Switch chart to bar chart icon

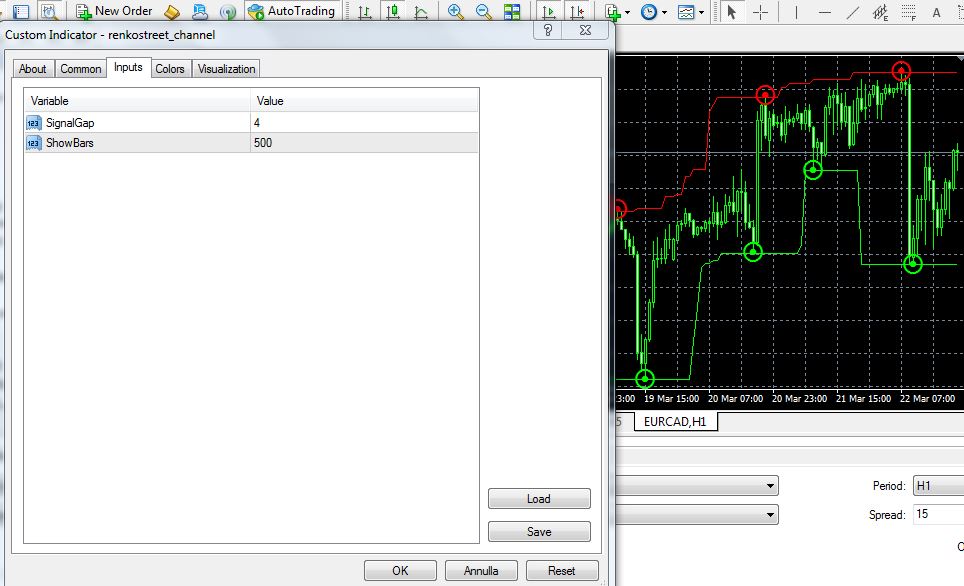pos(365,12)
